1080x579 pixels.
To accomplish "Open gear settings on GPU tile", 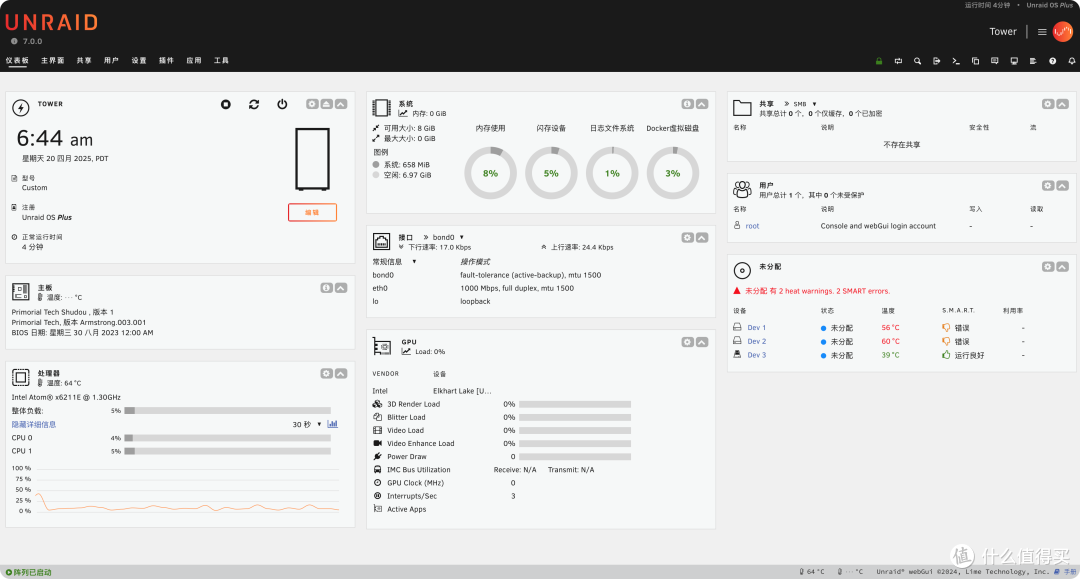I will (687, 342).
